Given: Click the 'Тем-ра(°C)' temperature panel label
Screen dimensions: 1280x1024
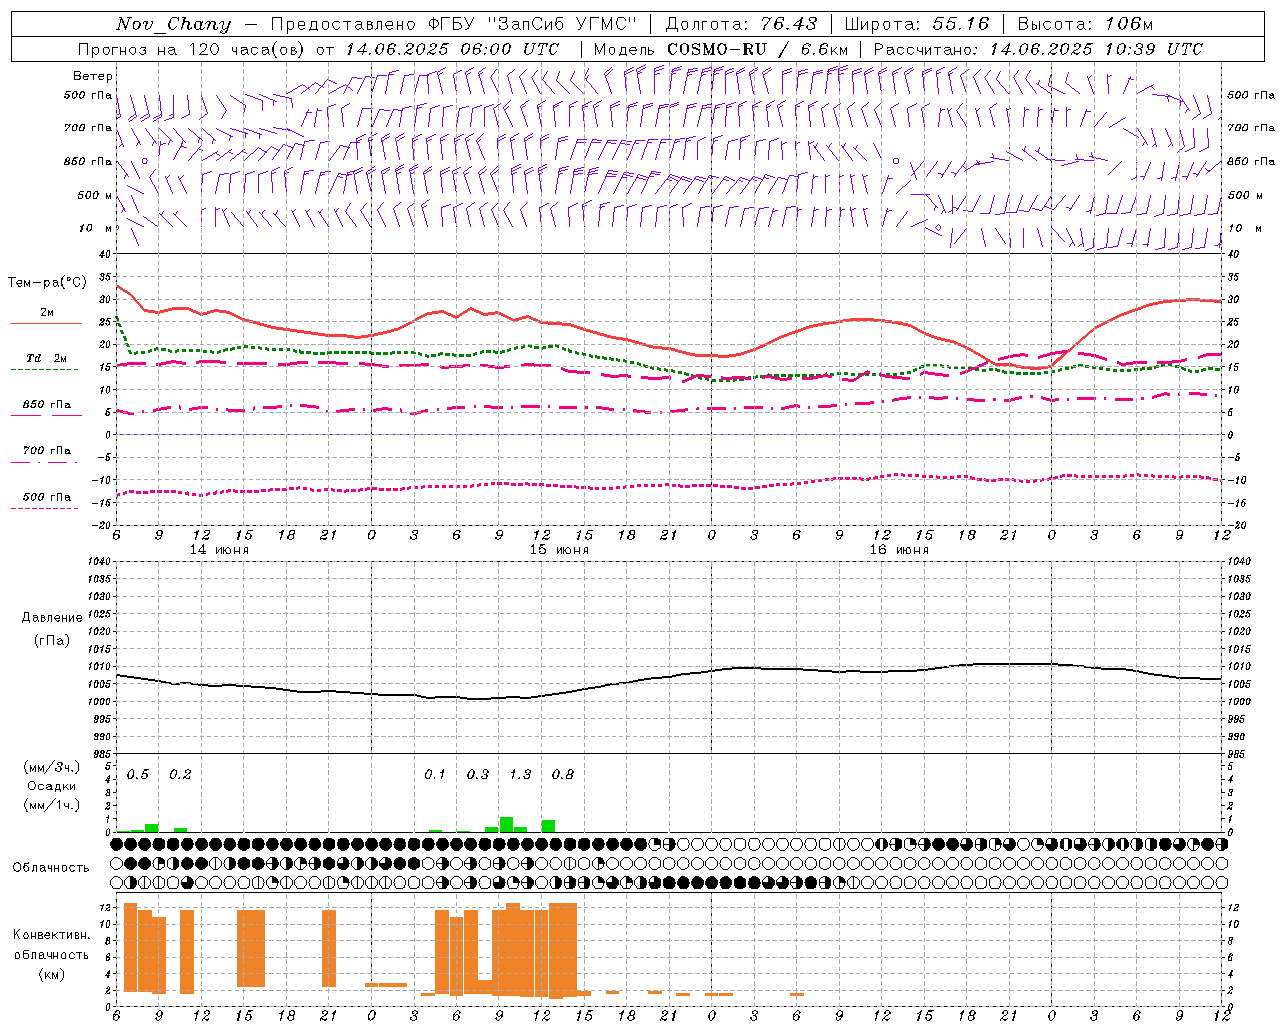Looking at the screenshot, I should pyautogui.click(x=47, y=283).
